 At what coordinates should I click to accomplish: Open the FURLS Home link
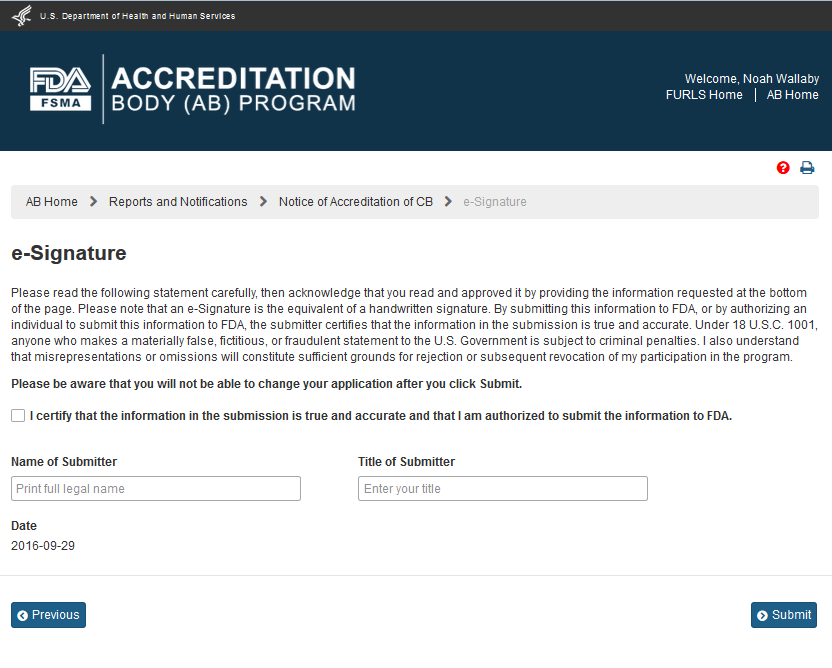point(704,95)
